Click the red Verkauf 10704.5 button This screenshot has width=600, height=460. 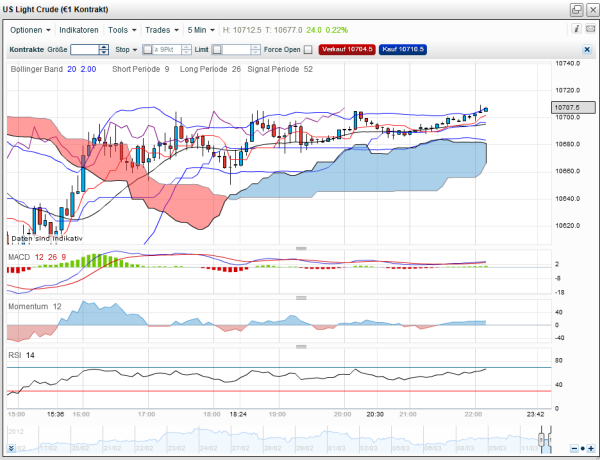point(347,48)
